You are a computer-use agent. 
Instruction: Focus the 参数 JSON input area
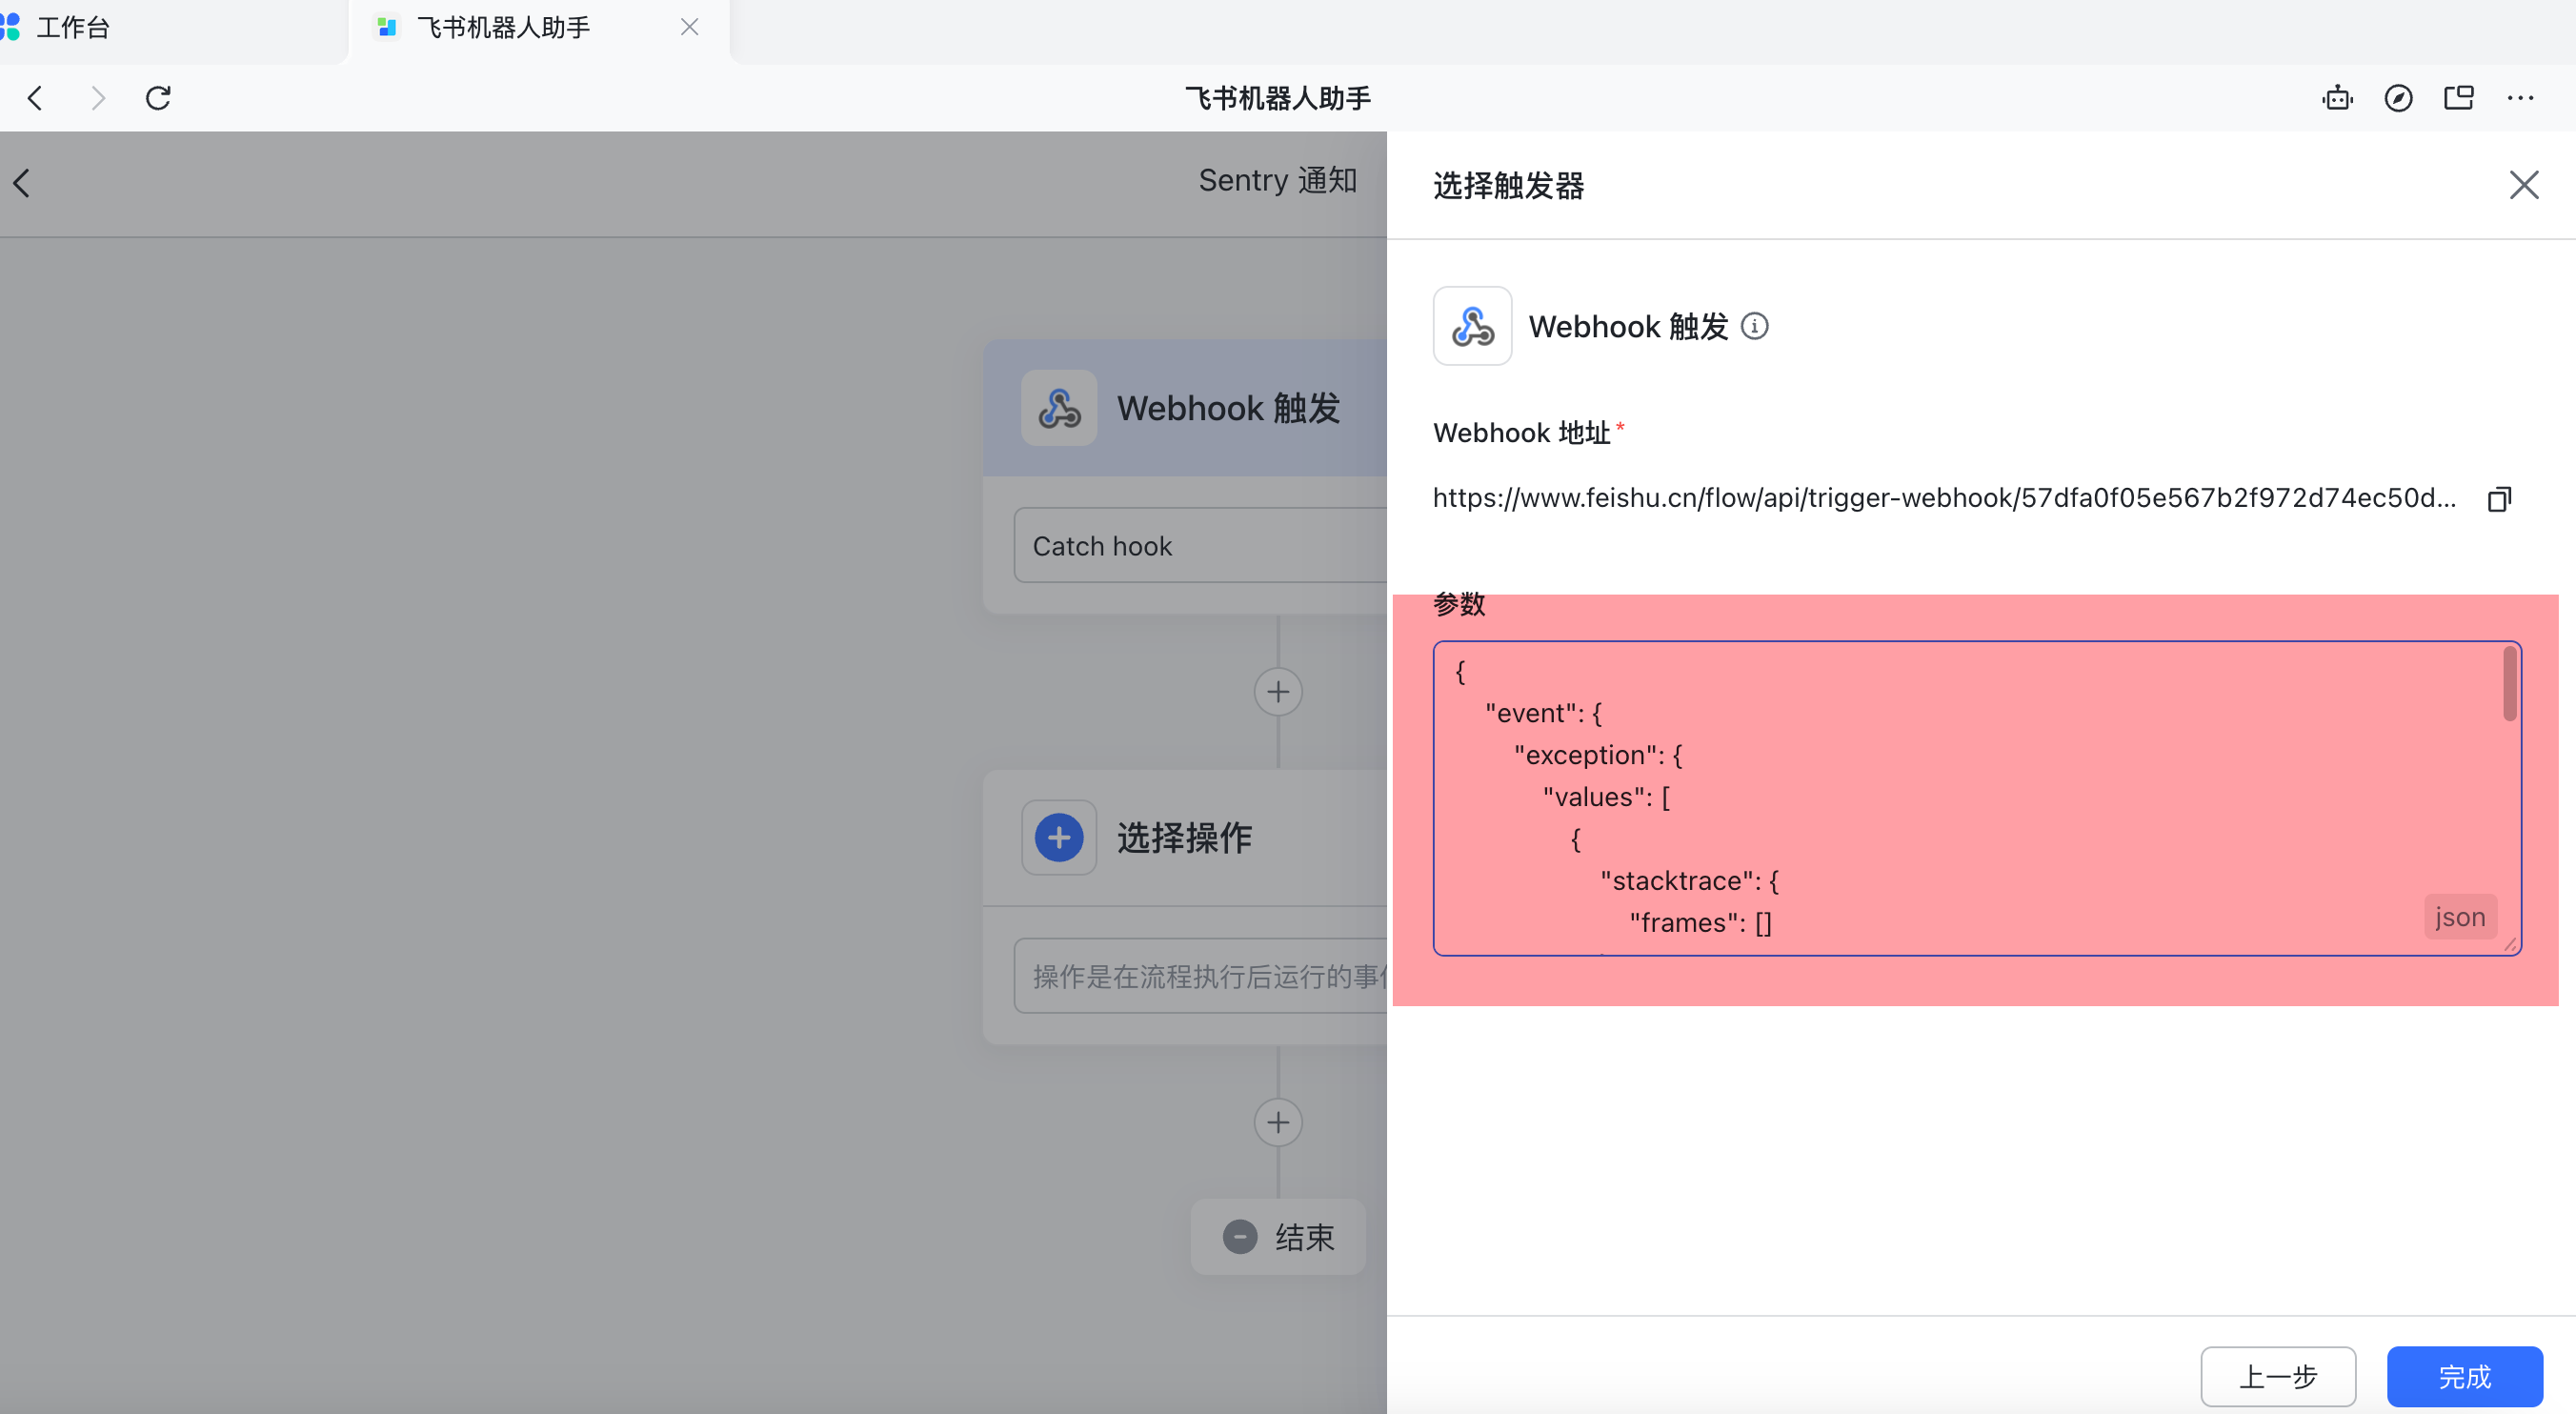click(1976, 798)
